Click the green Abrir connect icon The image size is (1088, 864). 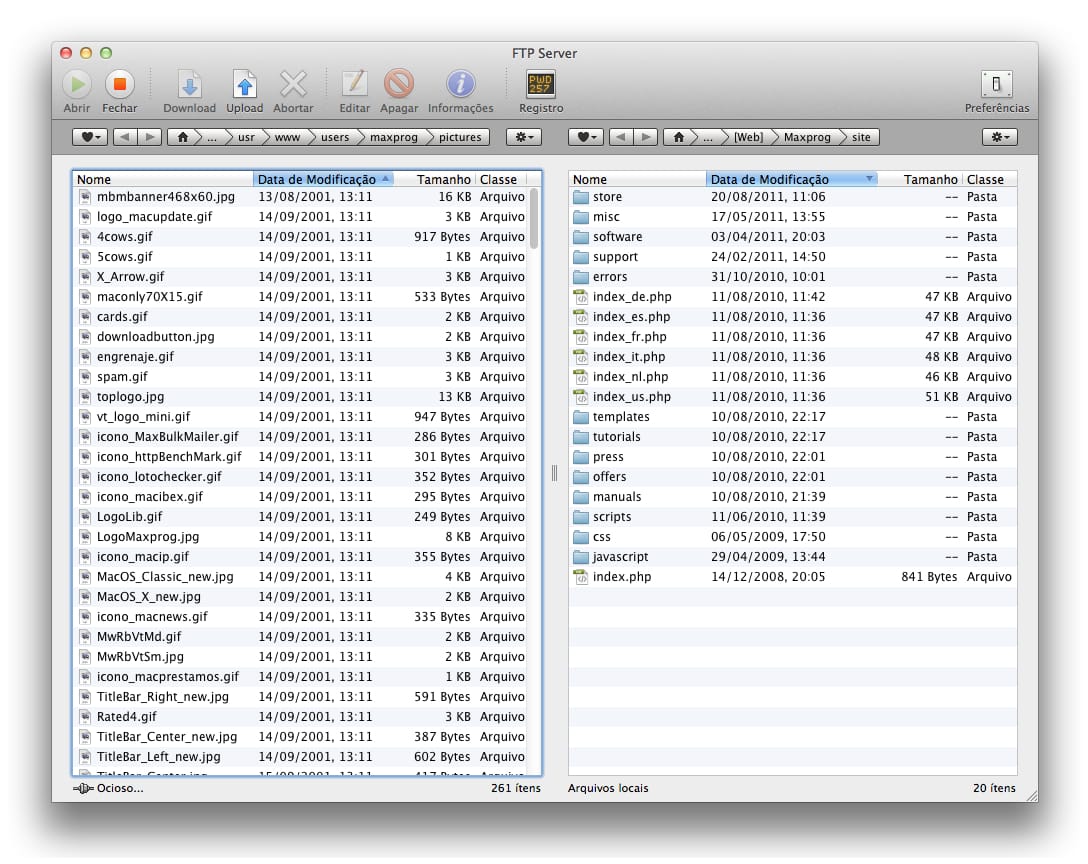(x=77, y=84)
